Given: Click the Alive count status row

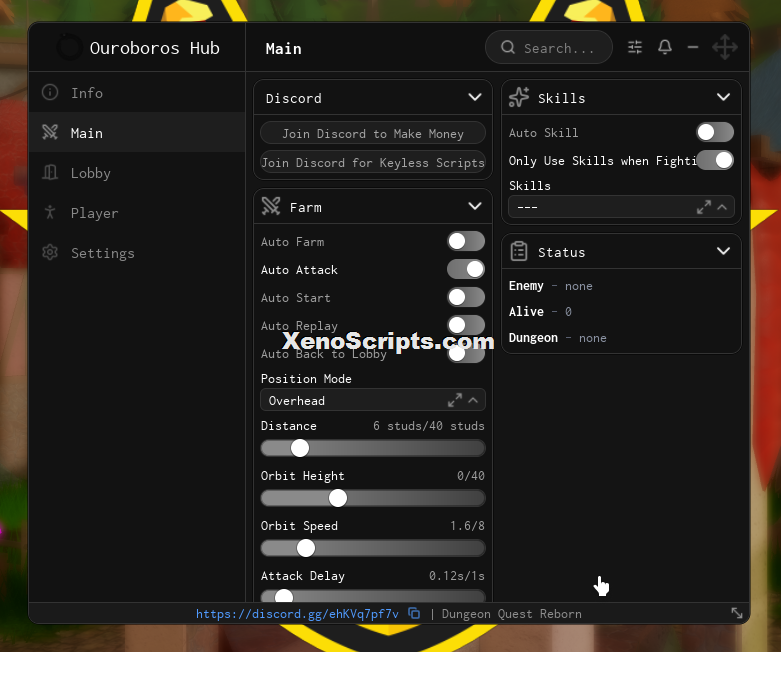Looking at the screenshot, I should pyautogui.click(x=540, y=311).
